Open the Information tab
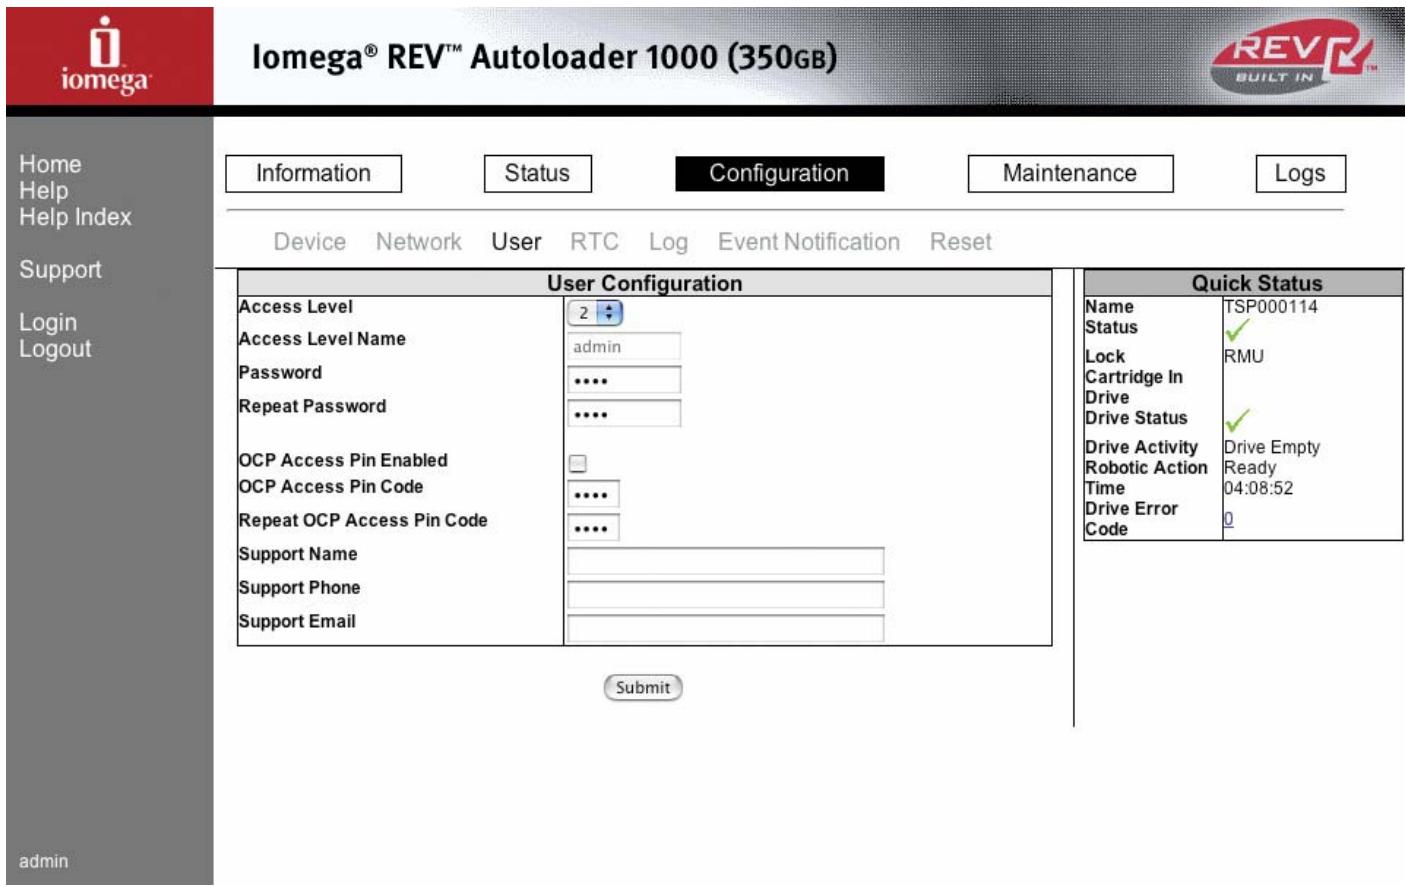This screenshot has width=1406, height=887. [x=313, y=173]
